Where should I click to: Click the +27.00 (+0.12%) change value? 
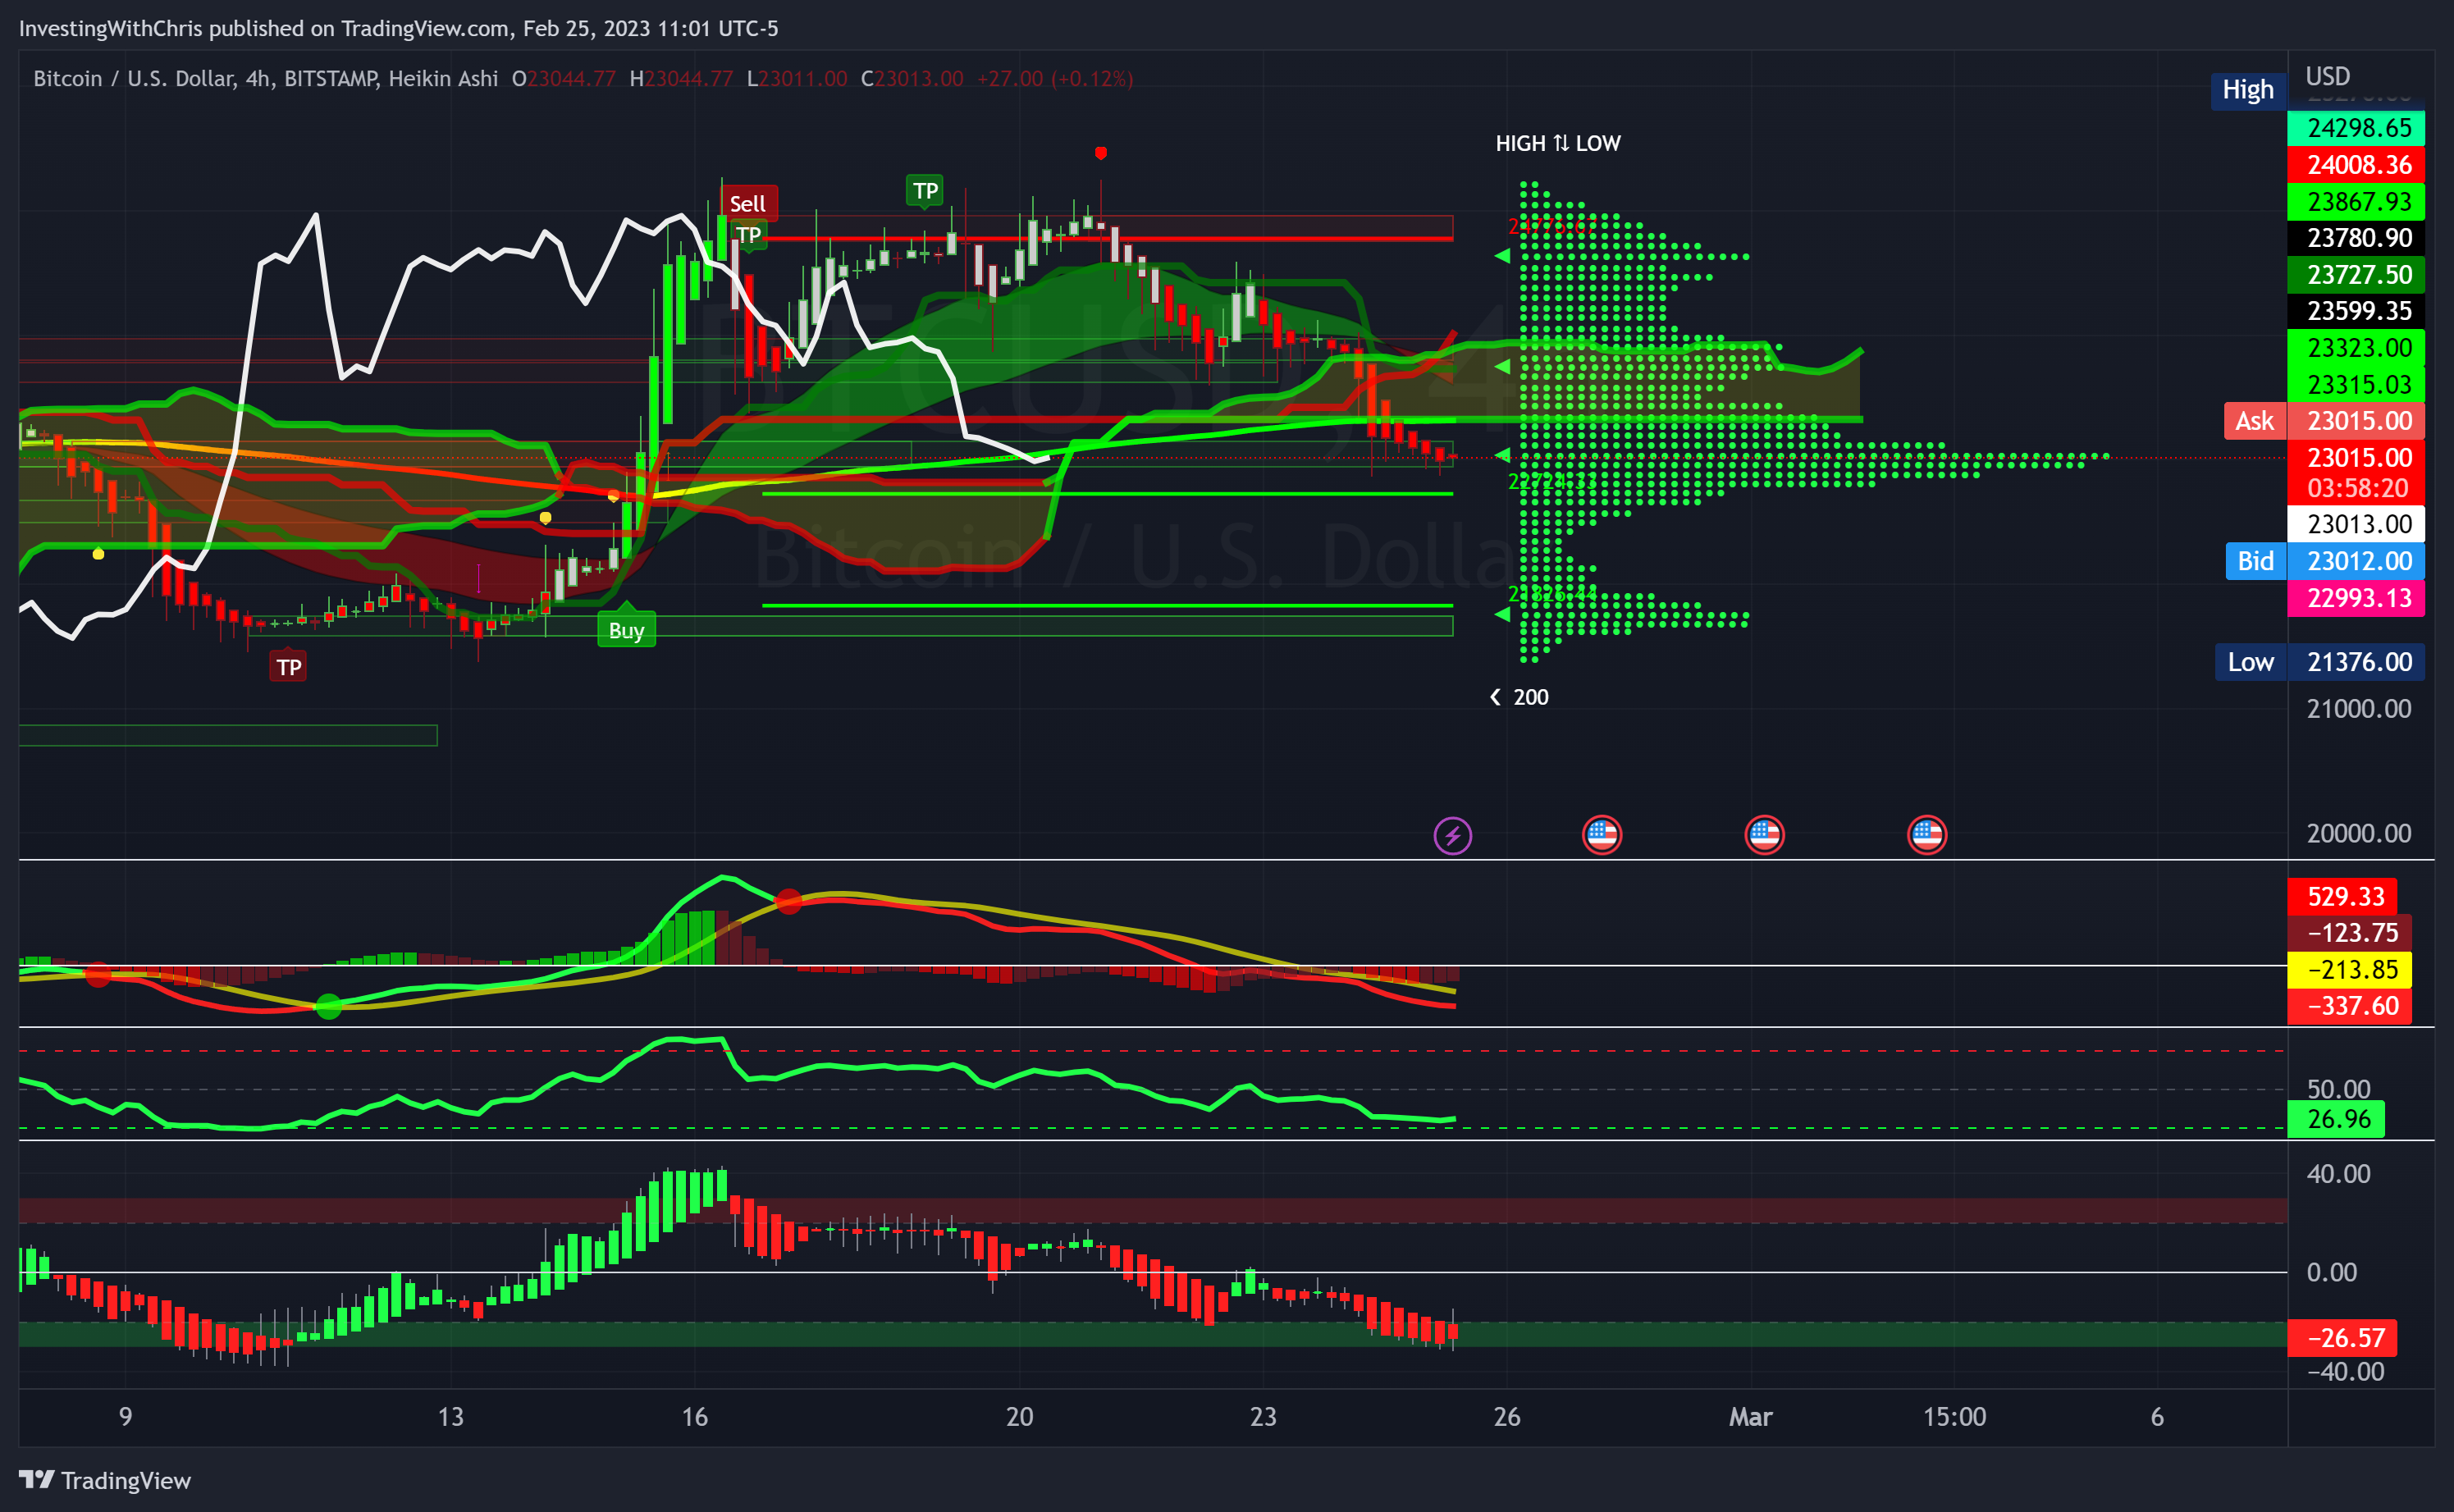point(1055,78)
